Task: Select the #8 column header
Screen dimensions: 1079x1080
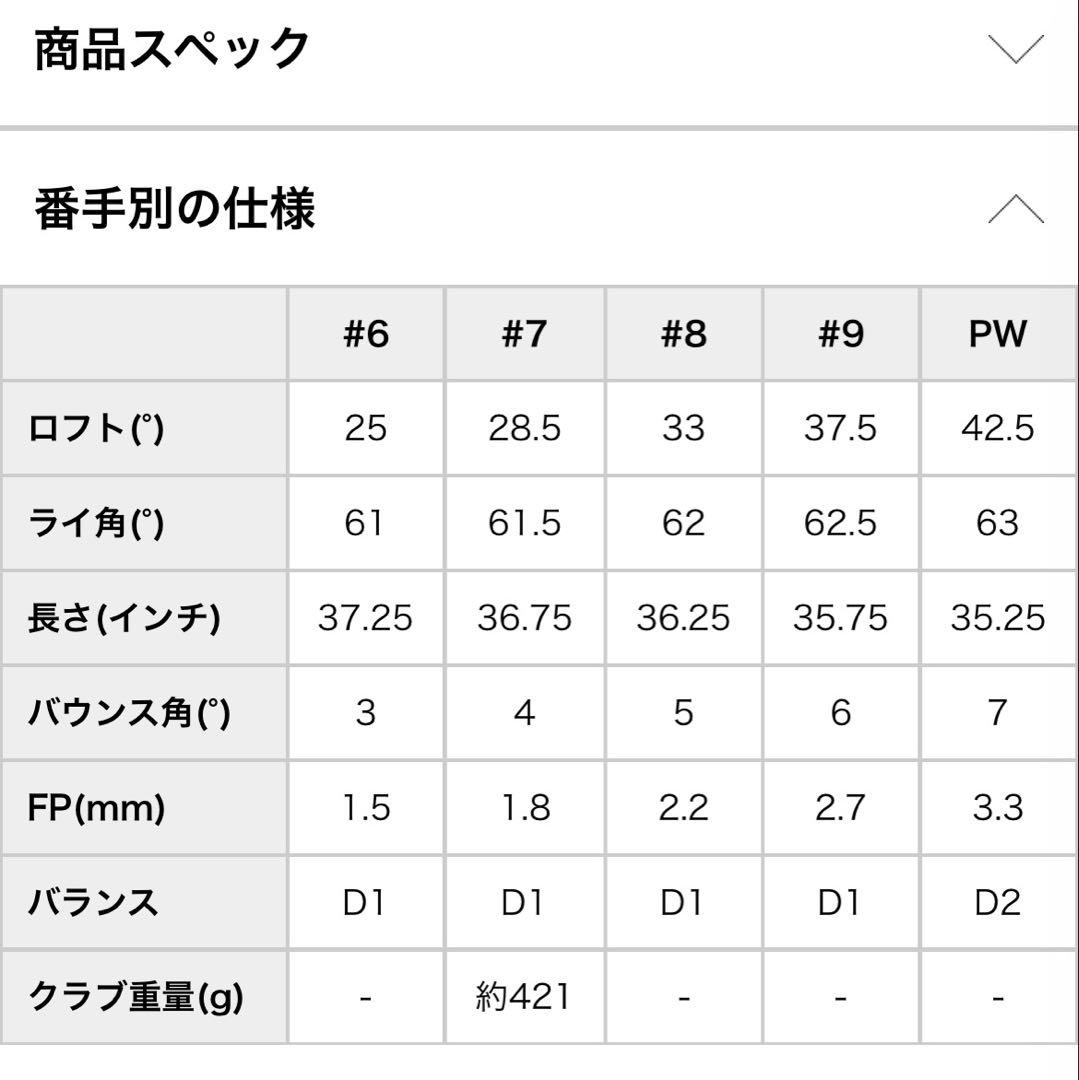Action: pyautogui.click(x=683, y=334)
